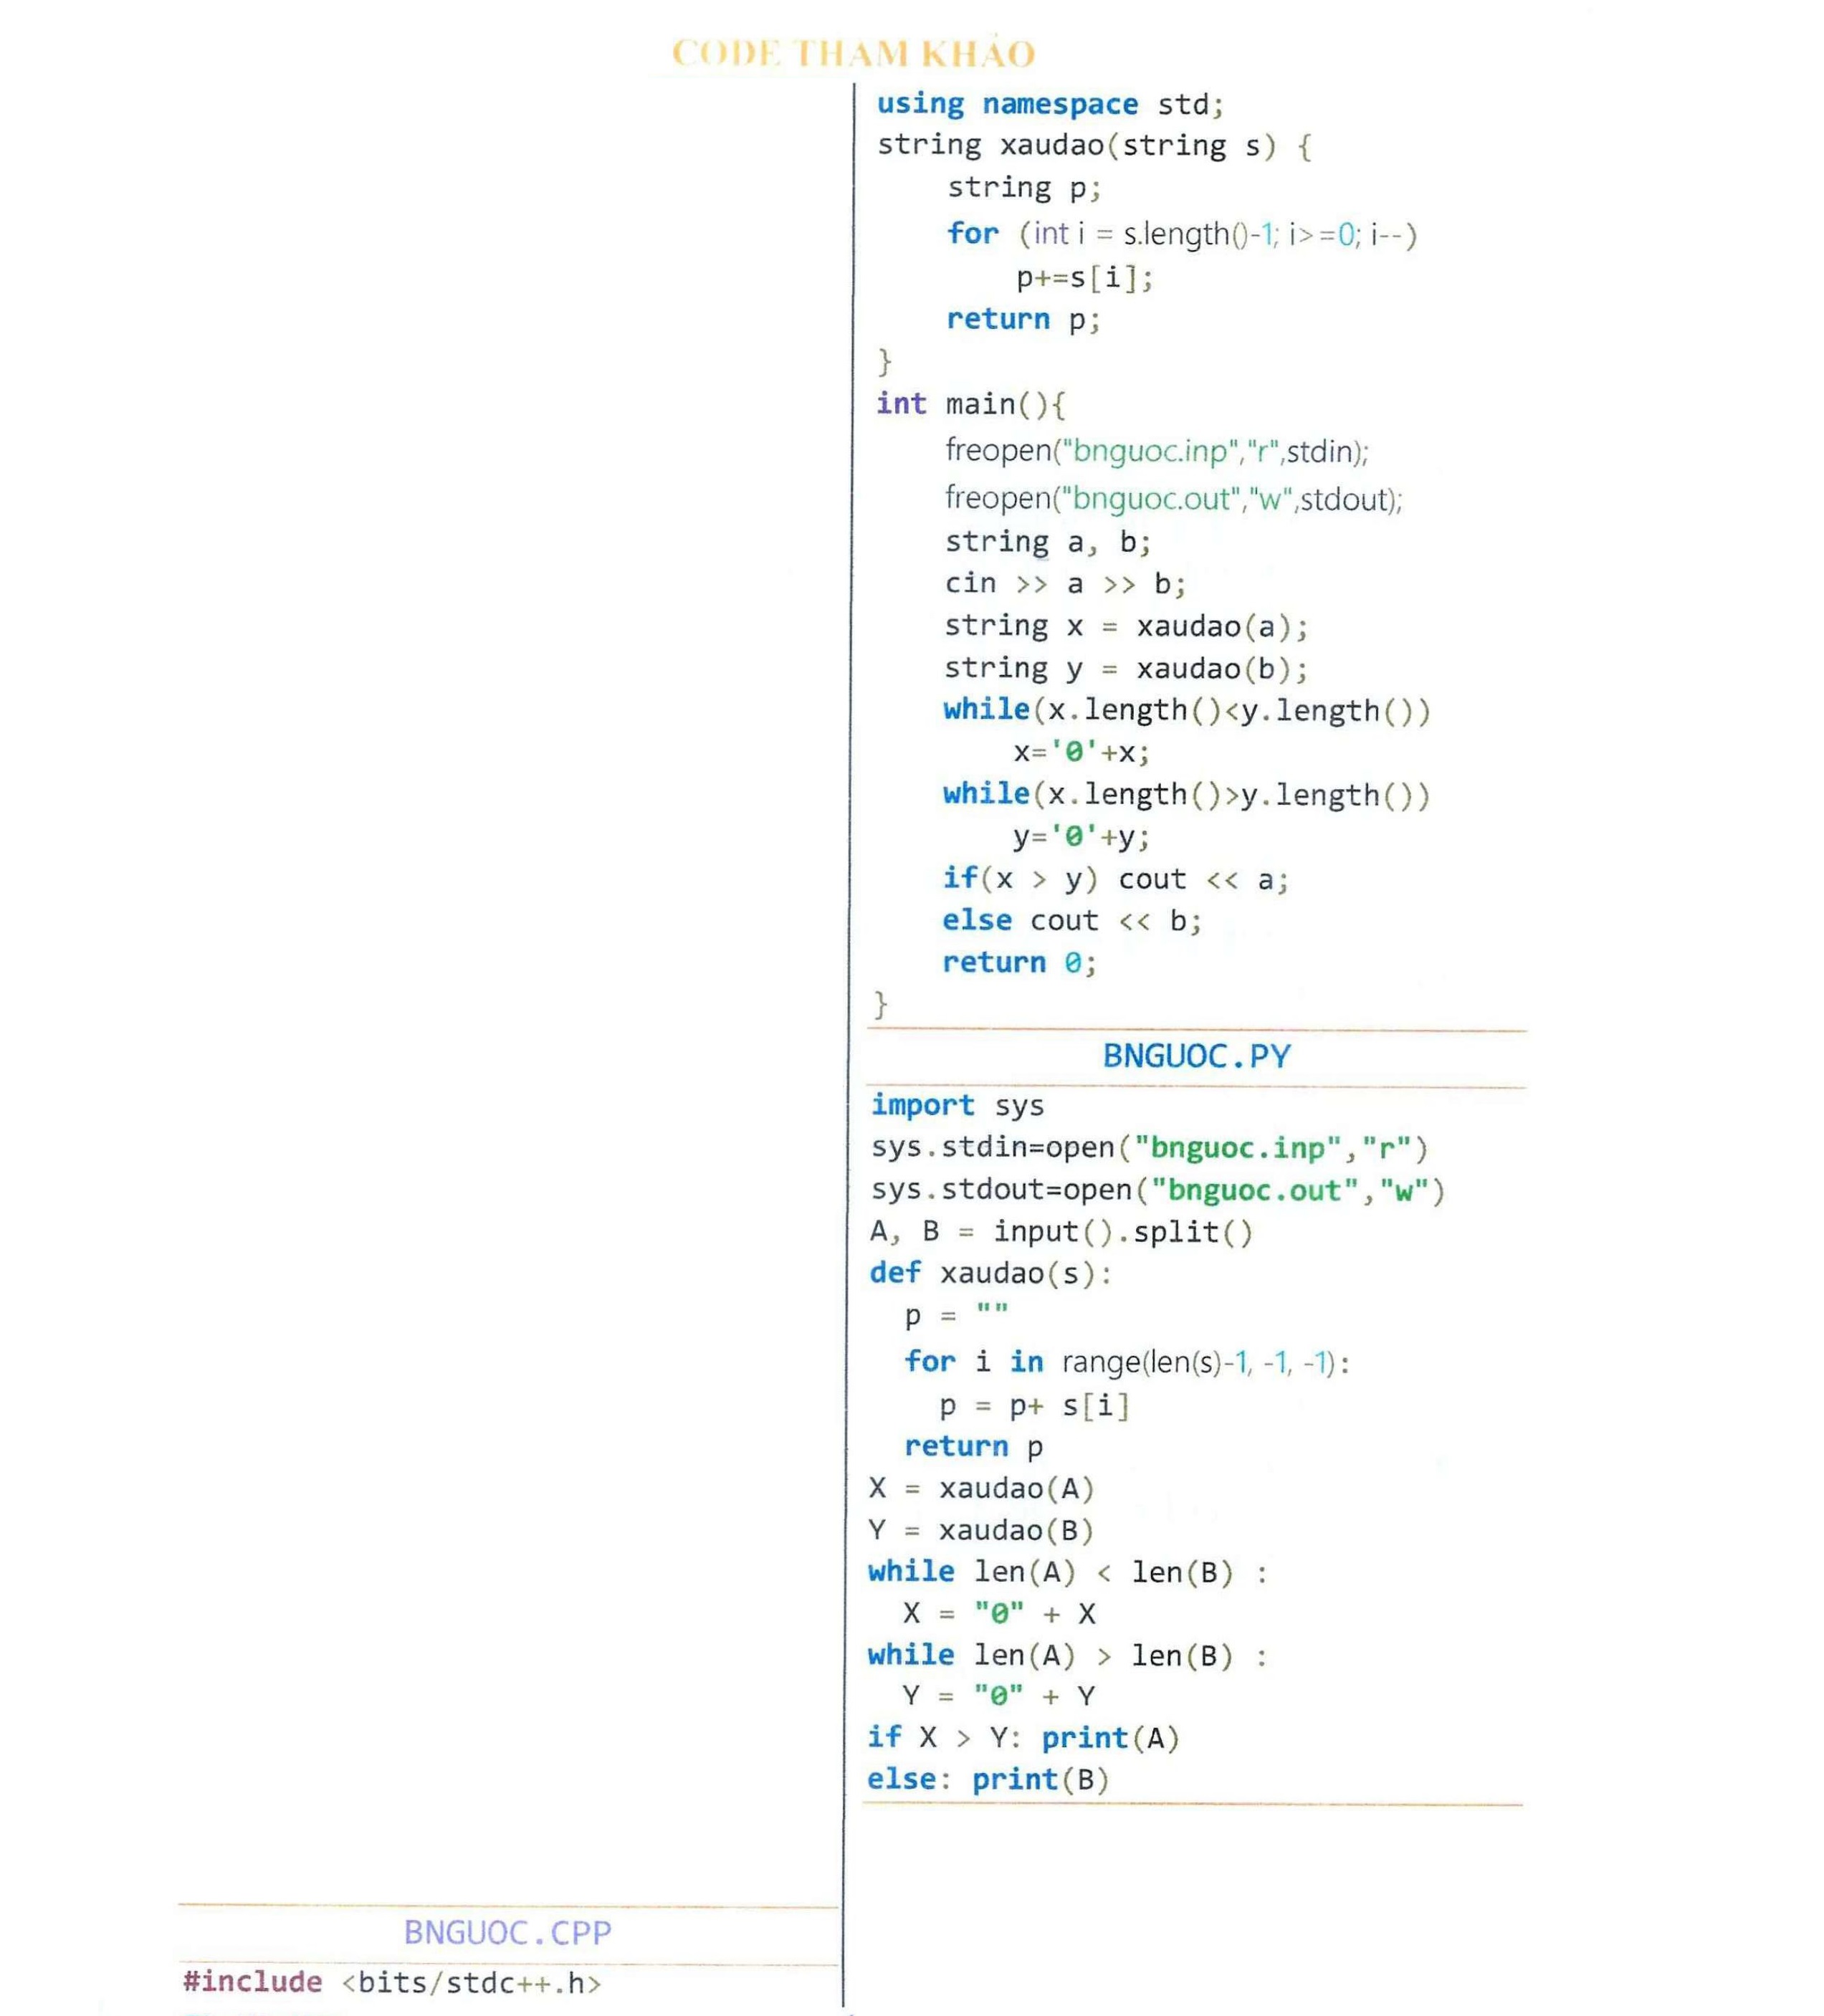Screen dimensions: 1824x2016
Task: Click the line 'int main(){'
Action: tap(971, 404)
